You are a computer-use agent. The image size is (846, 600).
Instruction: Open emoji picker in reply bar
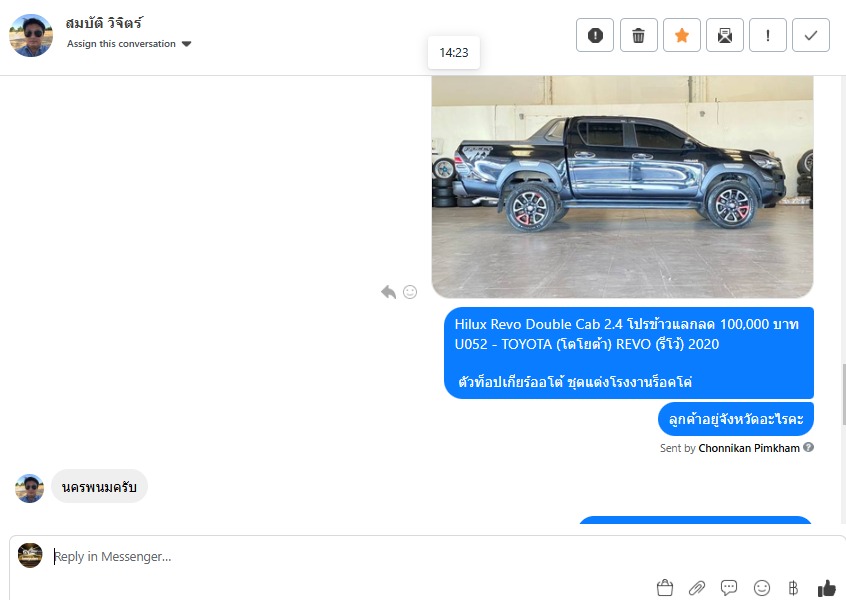click(761, 588)
